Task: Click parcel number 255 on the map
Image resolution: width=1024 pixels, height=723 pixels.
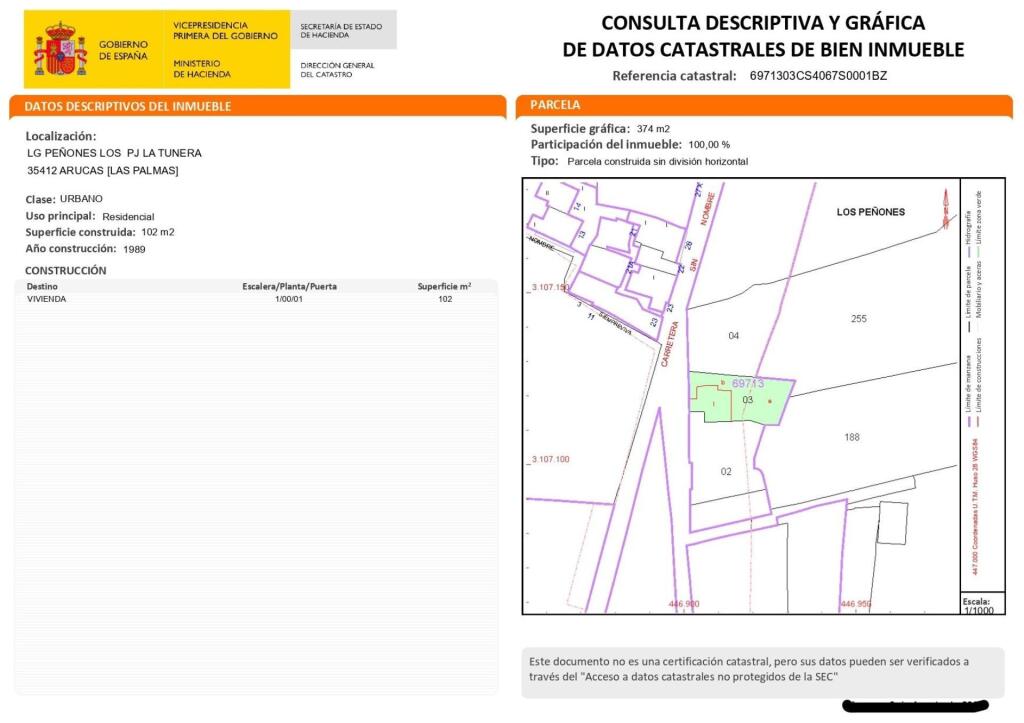Action: click(x=859, y=319)
